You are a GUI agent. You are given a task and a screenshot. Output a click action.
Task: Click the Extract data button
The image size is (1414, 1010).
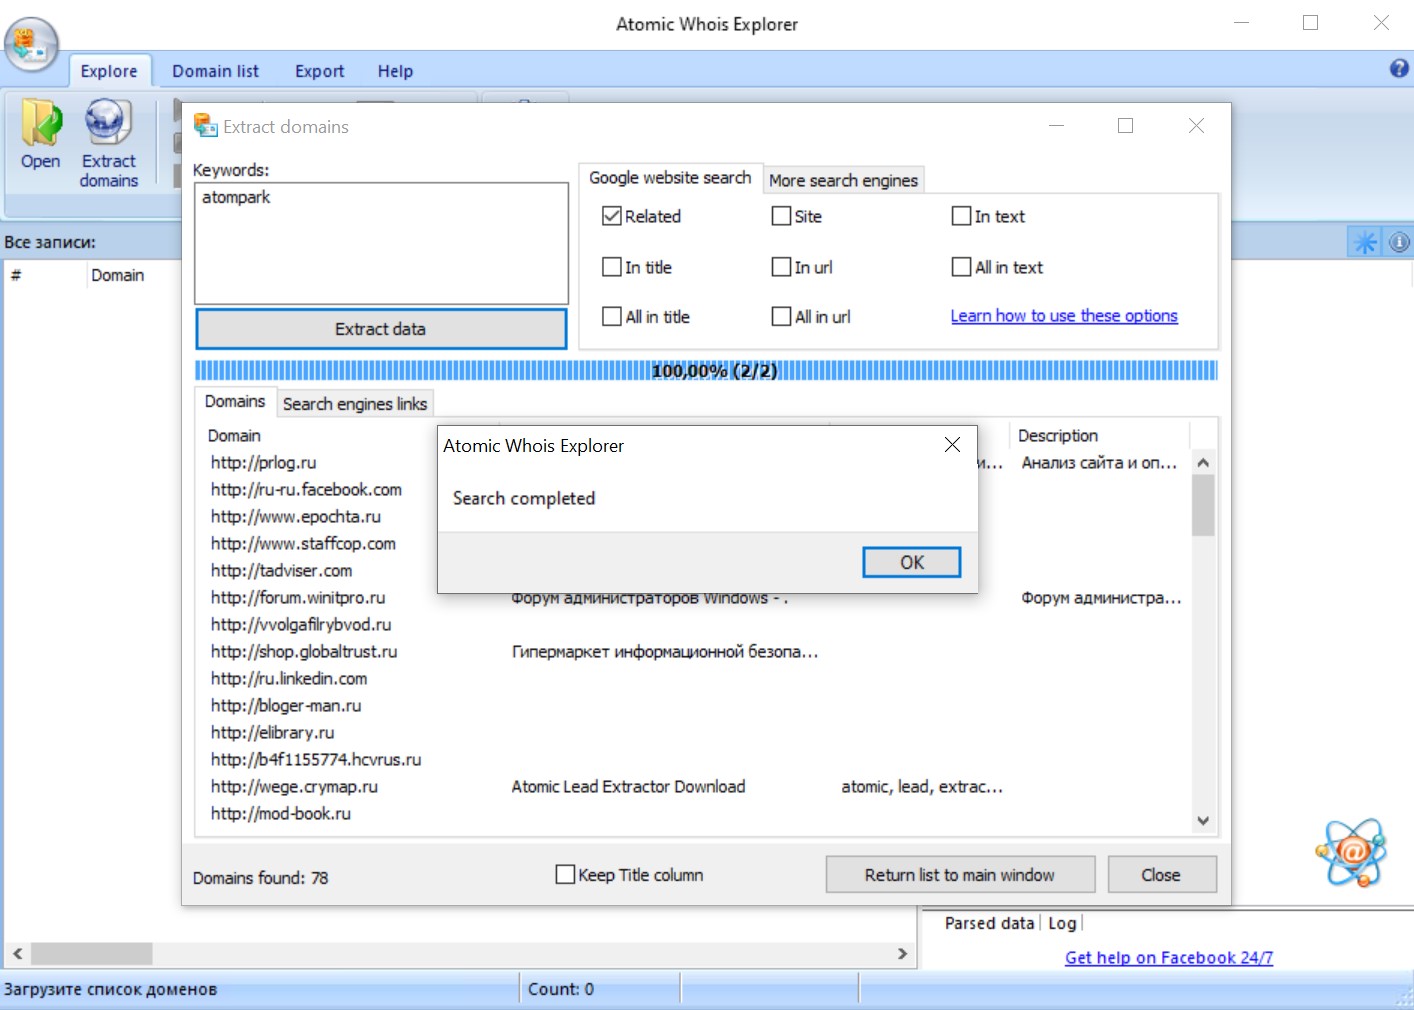[381, 329]
